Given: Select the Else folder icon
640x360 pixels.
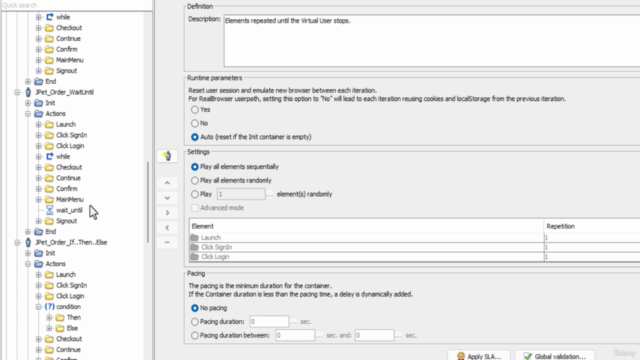Looking at the screenshot, I should 60,328.
